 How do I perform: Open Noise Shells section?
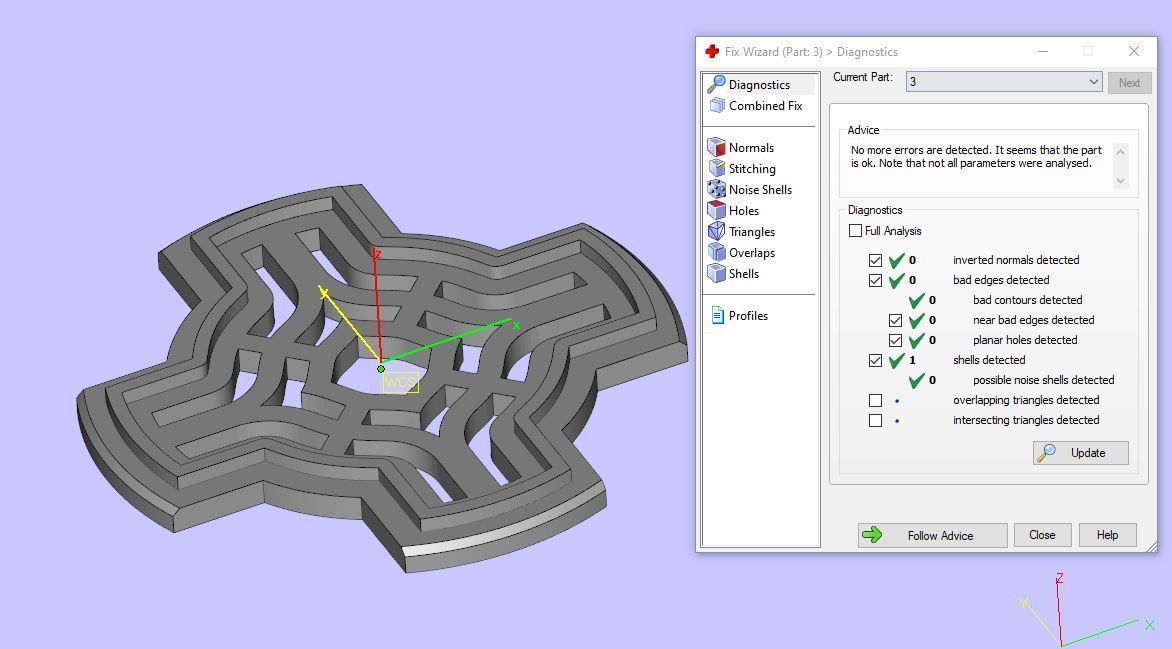click(760, 189)
